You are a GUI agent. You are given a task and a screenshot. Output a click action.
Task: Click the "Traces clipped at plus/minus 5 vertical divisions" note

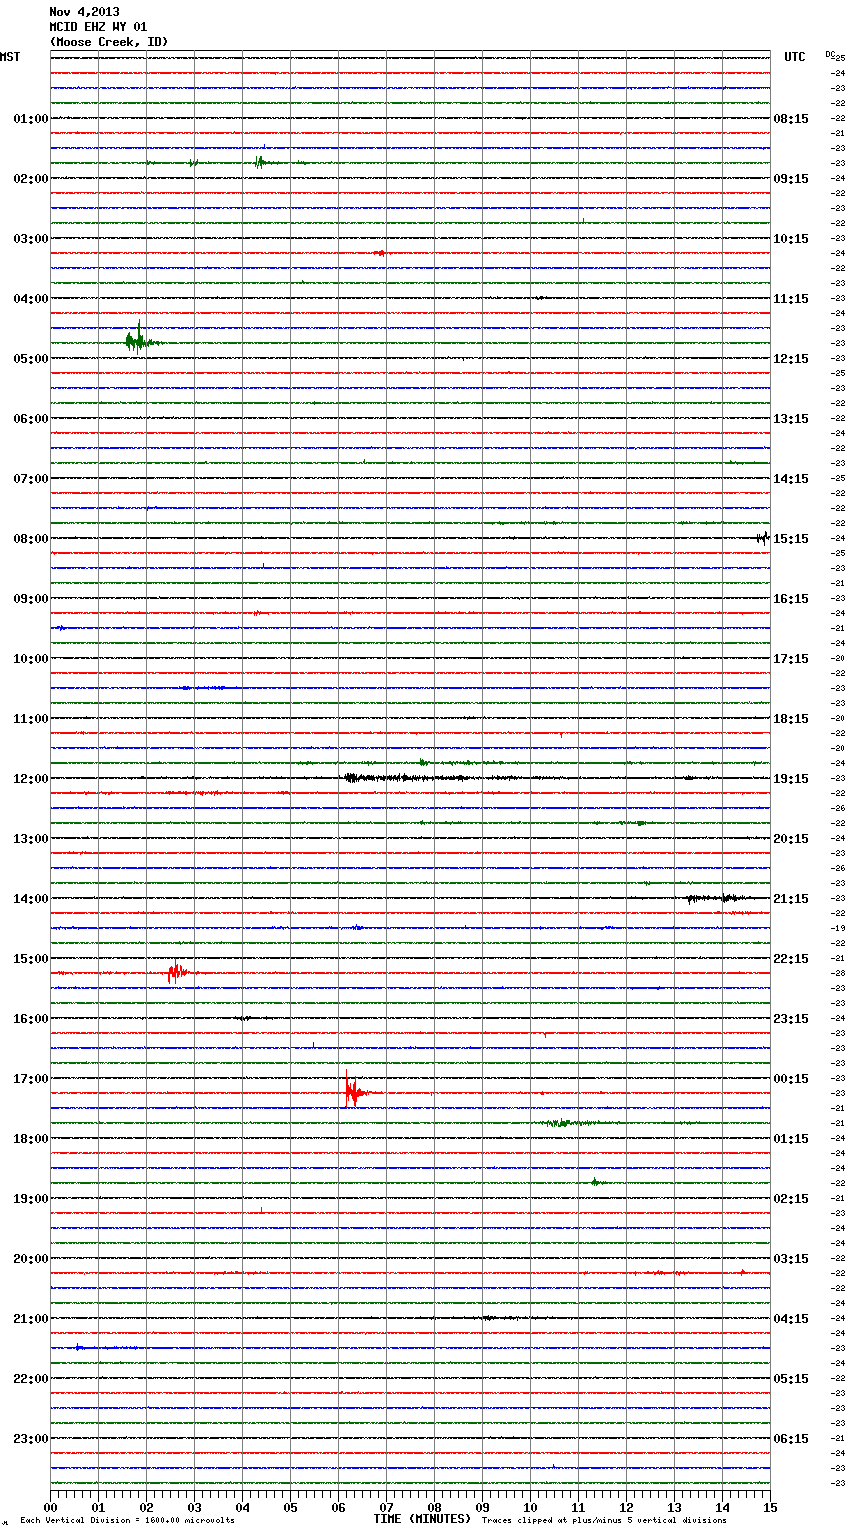point(604,1520)
